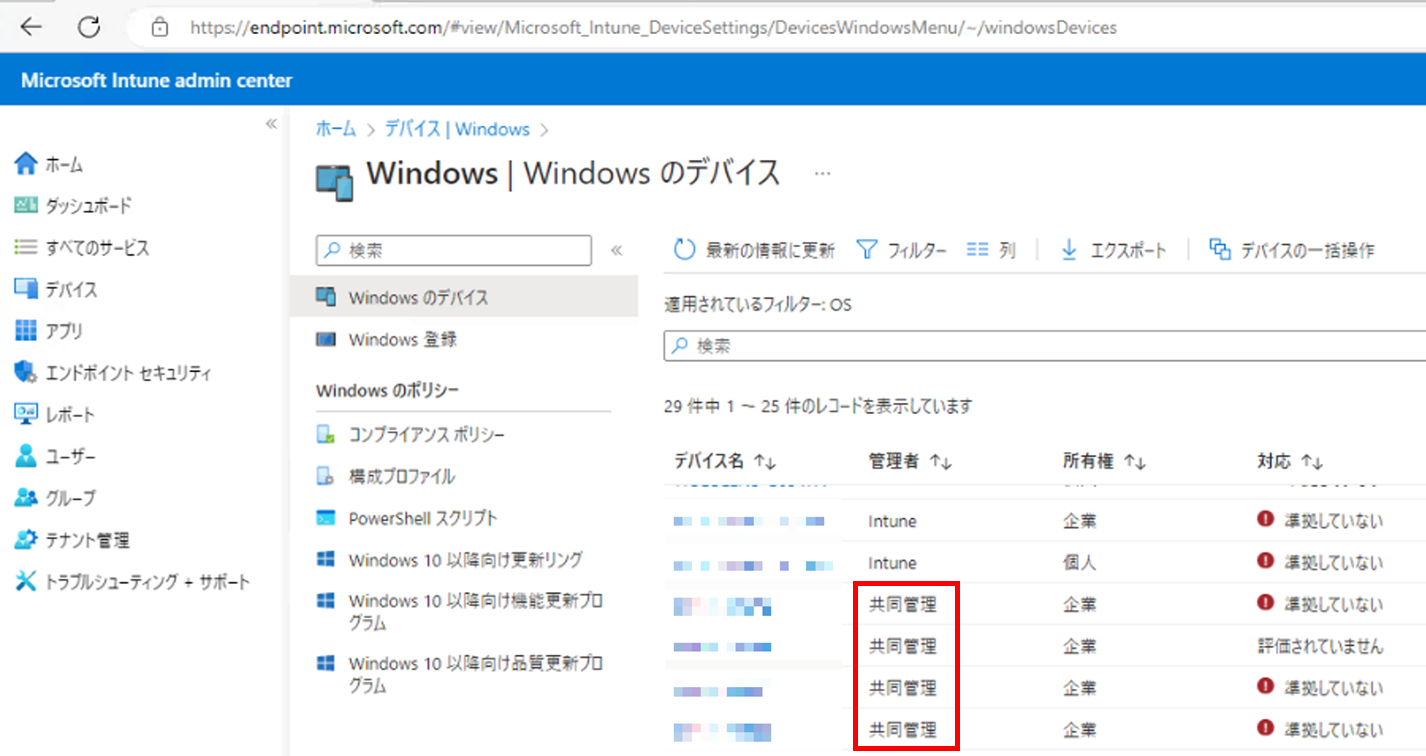This screenshot has height=756, width=1426.
Task: Click the dashboard chart icon in sidebar
Action: point(26,205)
